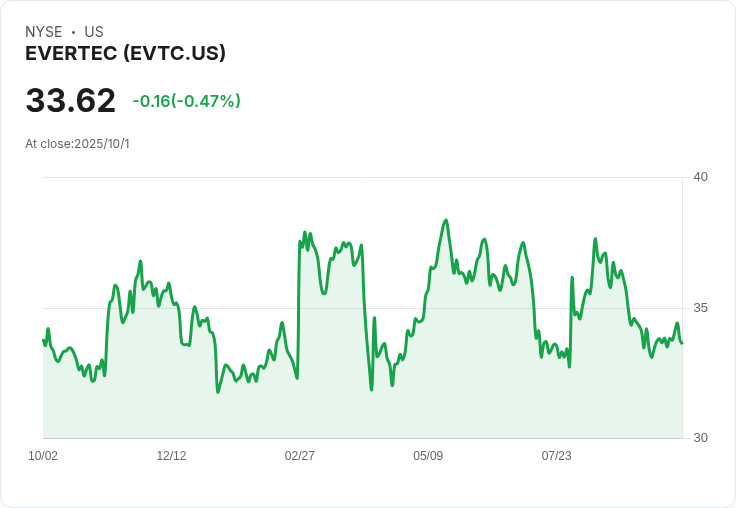Click the lowest dip of the price line near 12/12
Viewport: 736px width, 508px height.
[218, 391]
